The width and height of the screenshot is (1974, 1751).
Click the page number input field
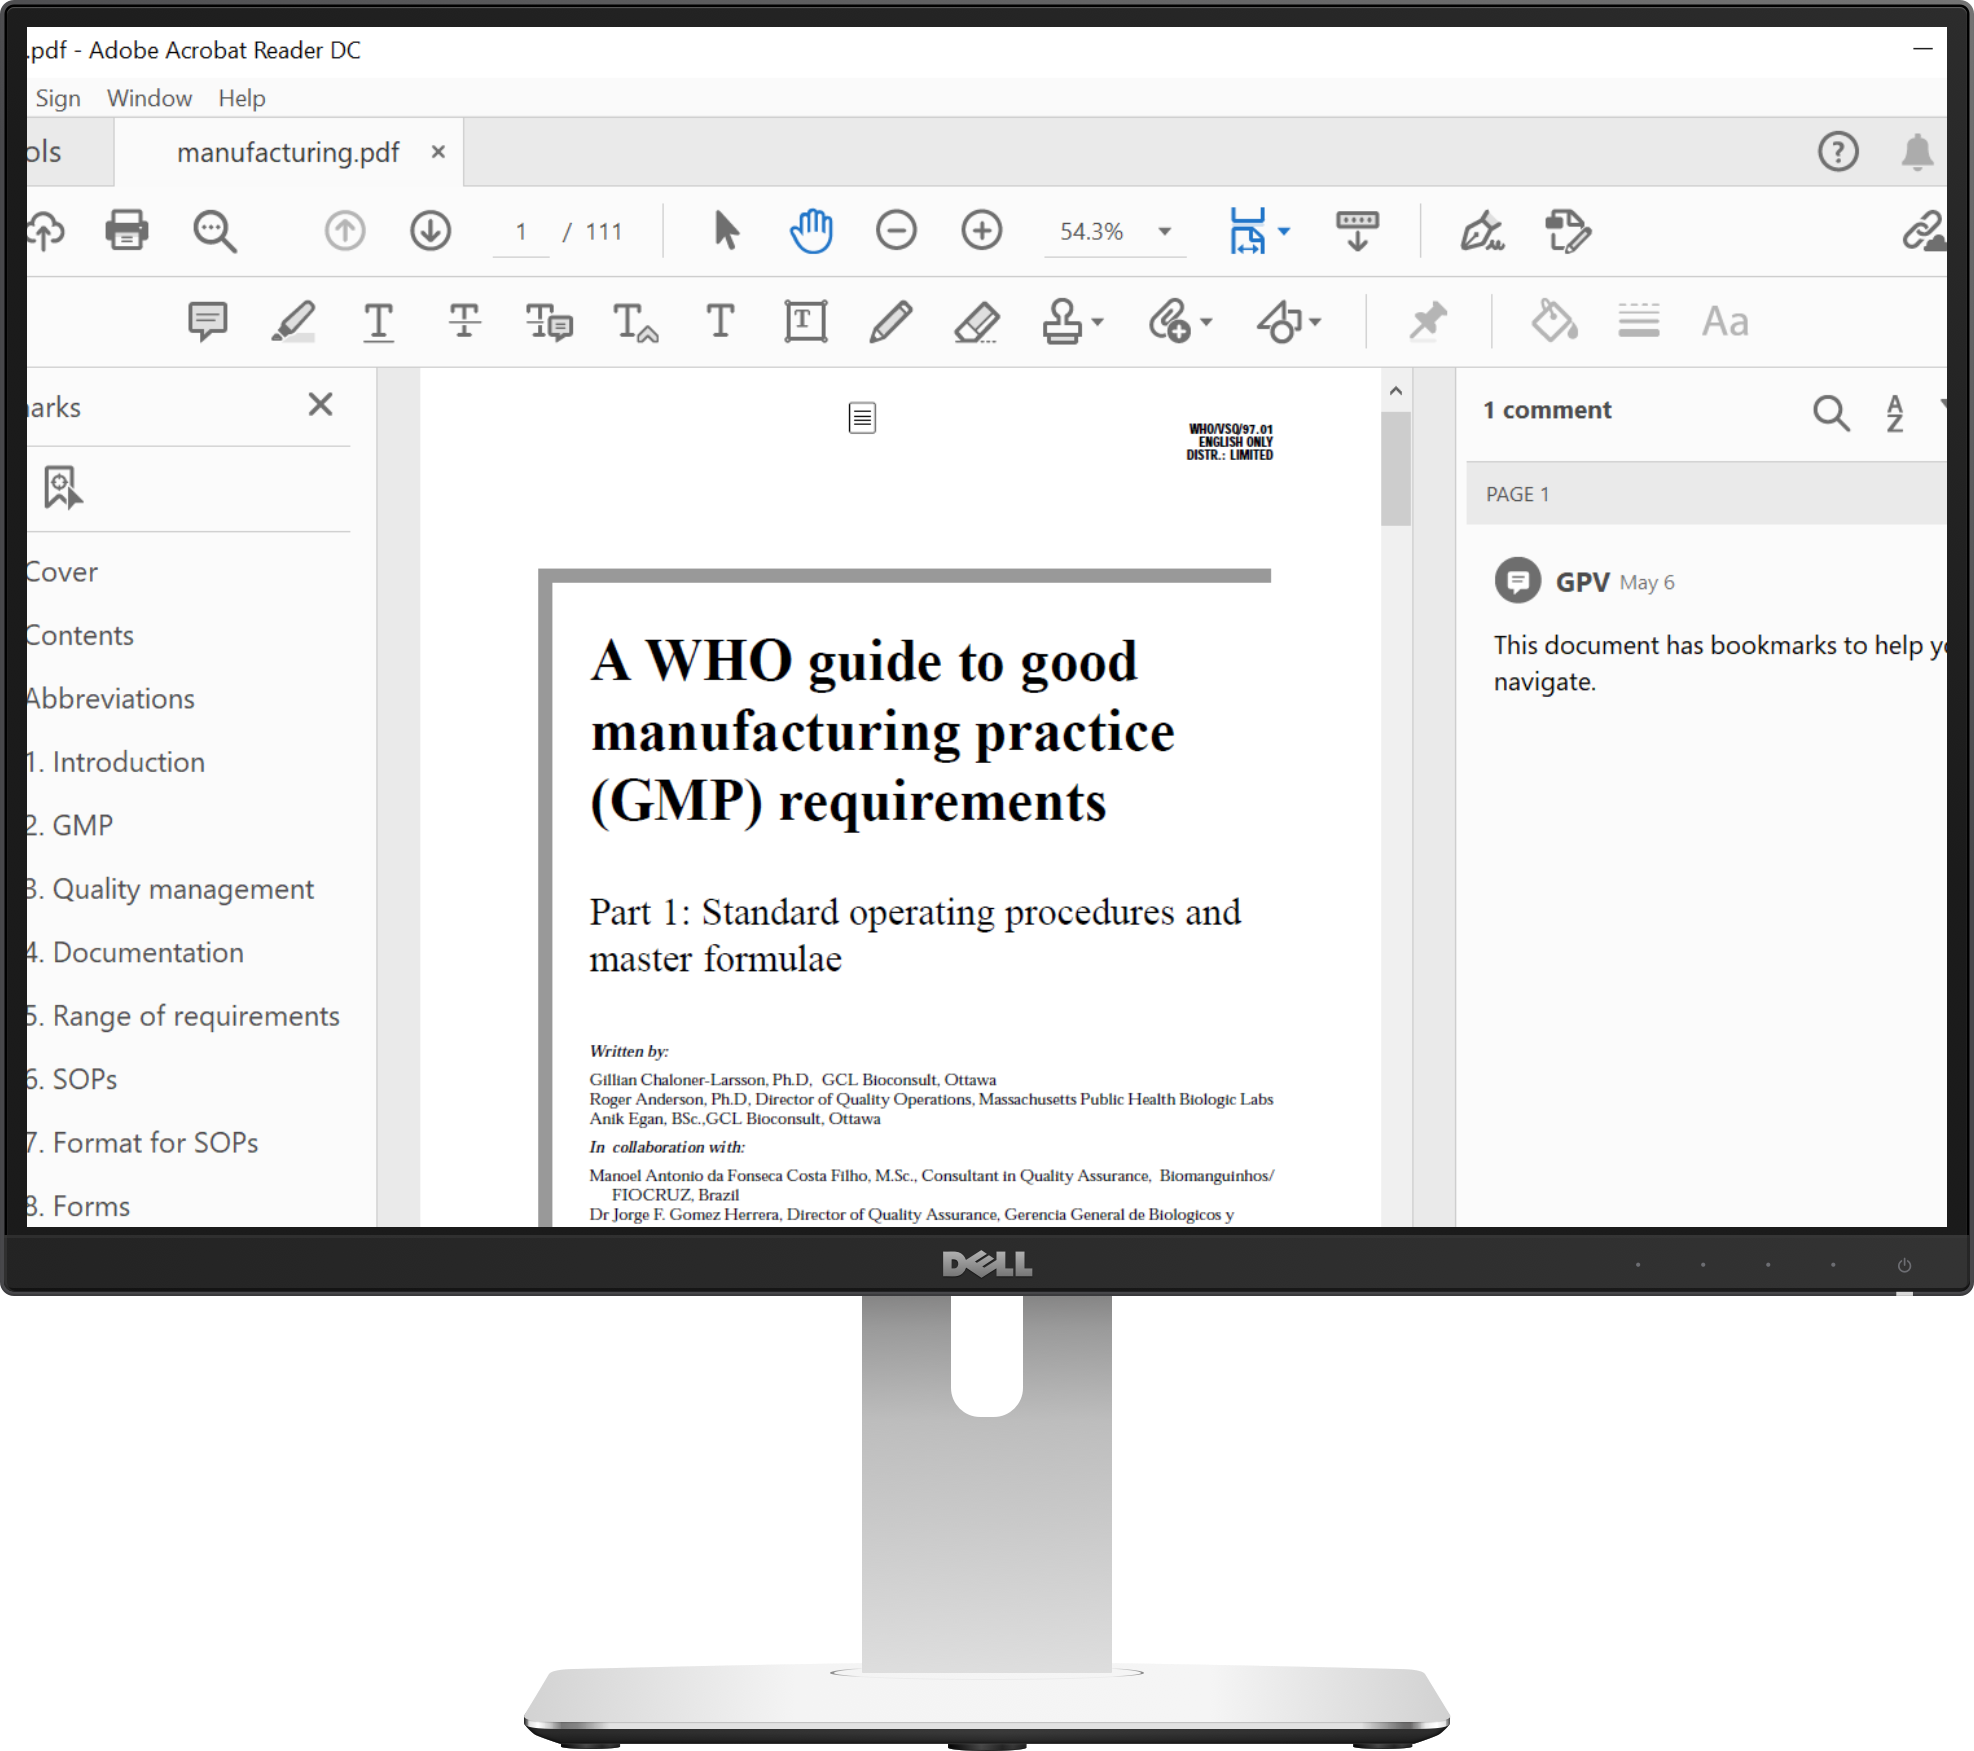pyautogui.click(x=521, y=232)
